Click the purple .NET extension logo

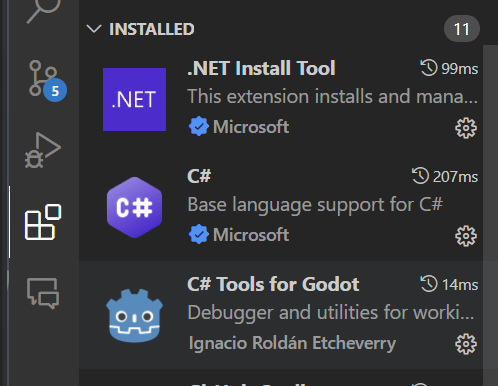coord(134,99)
